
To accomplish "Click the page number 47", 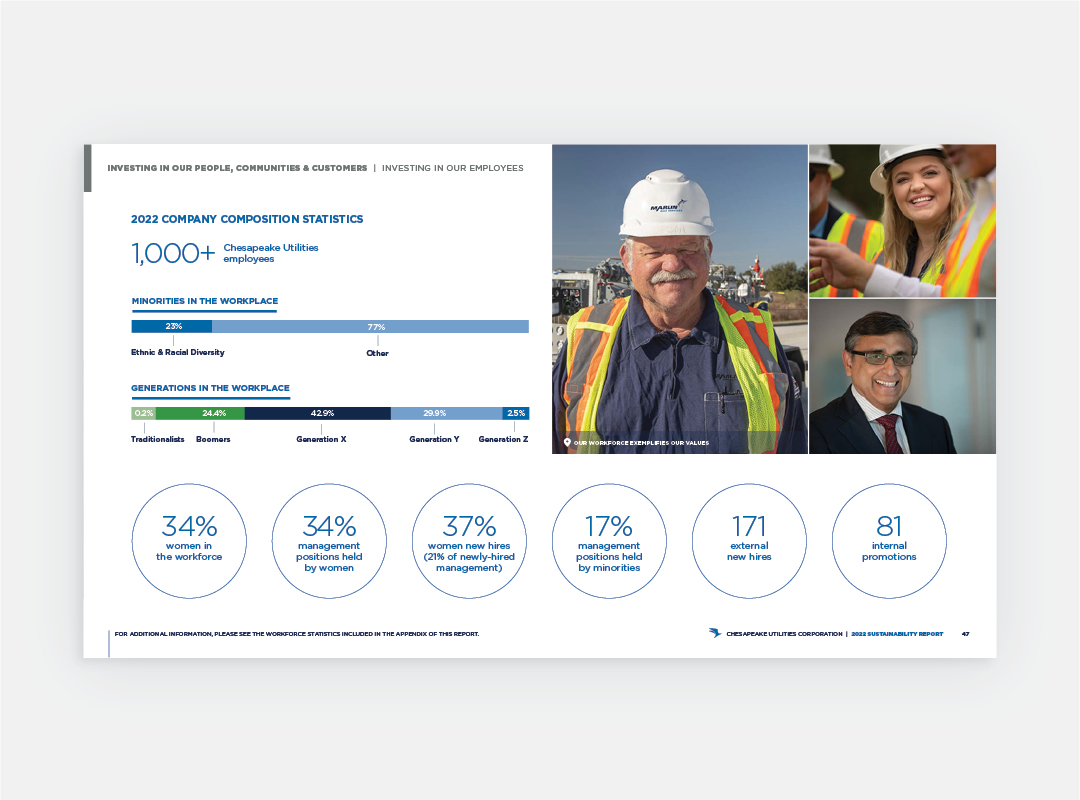I will (x=965, y=634).
